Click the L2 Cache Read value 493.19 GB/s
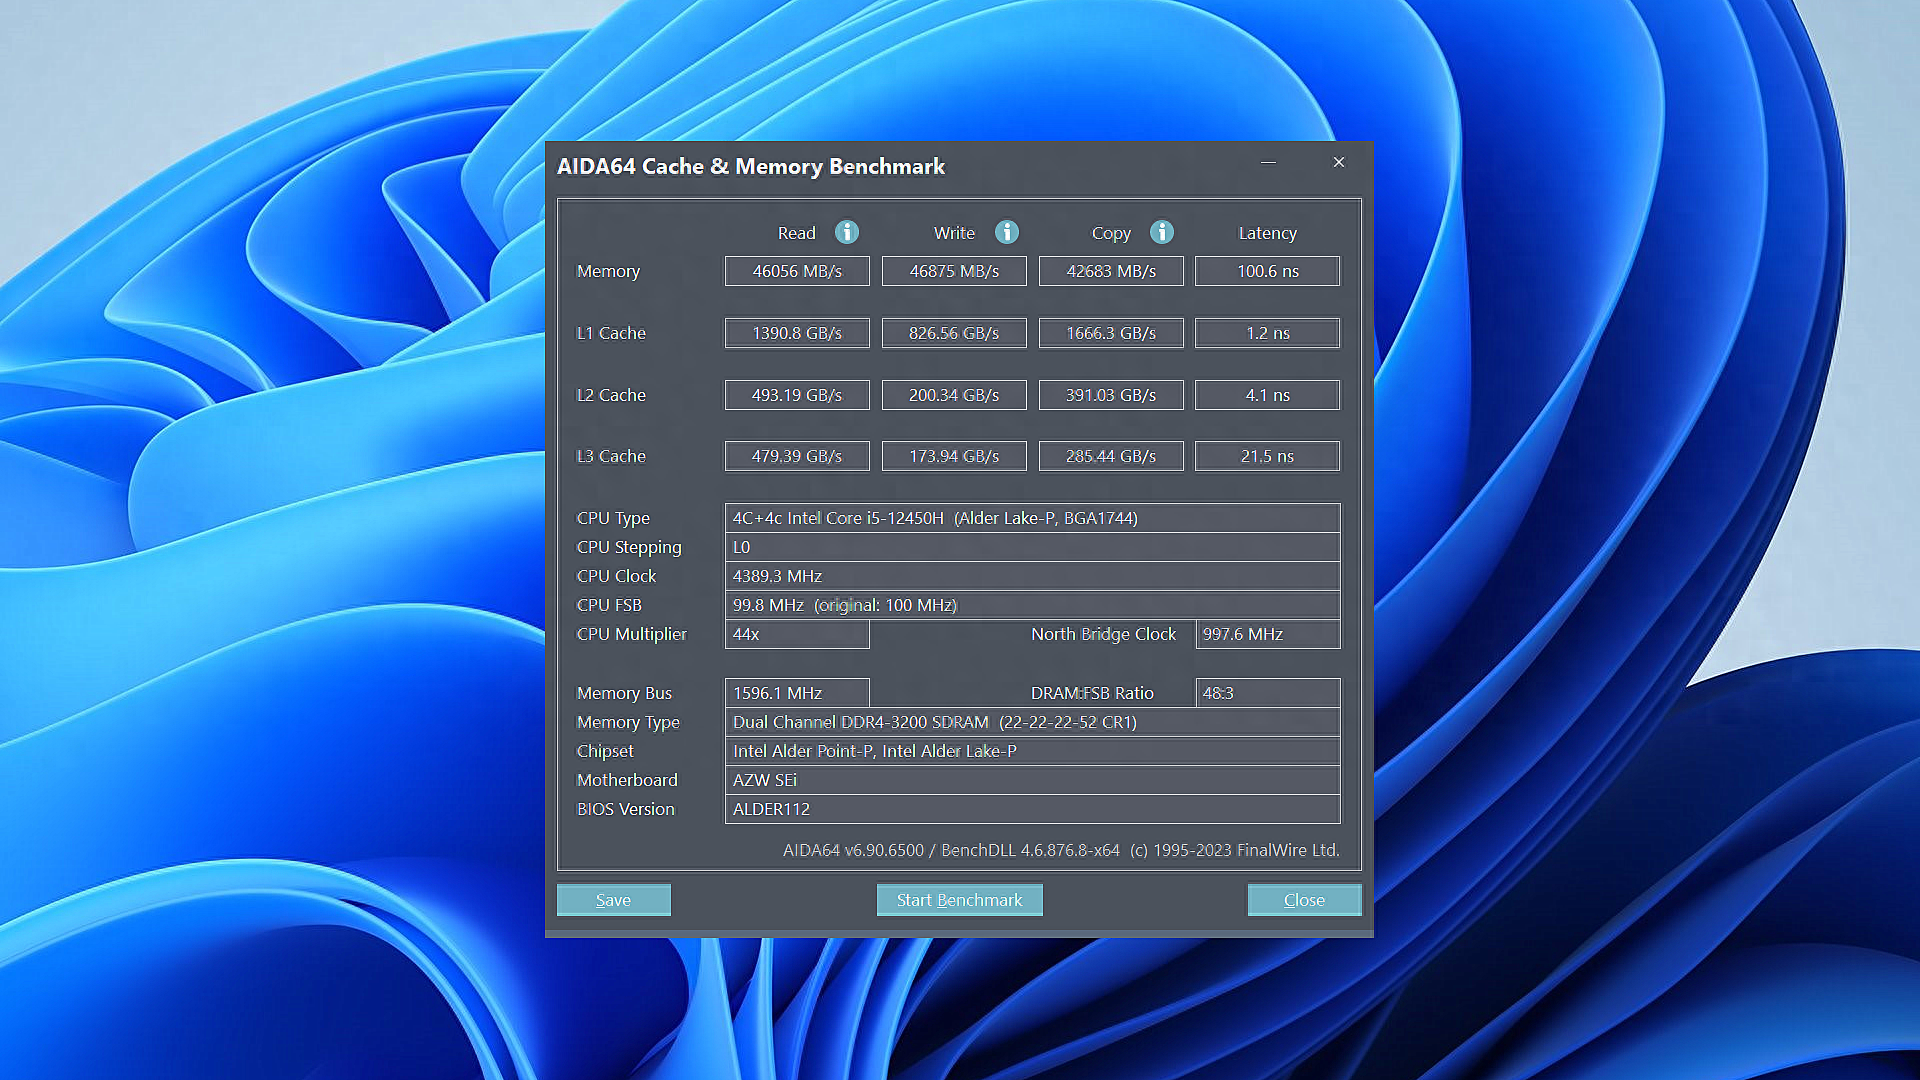This screenshot has width=1920, height=1080. pos(797,395)
